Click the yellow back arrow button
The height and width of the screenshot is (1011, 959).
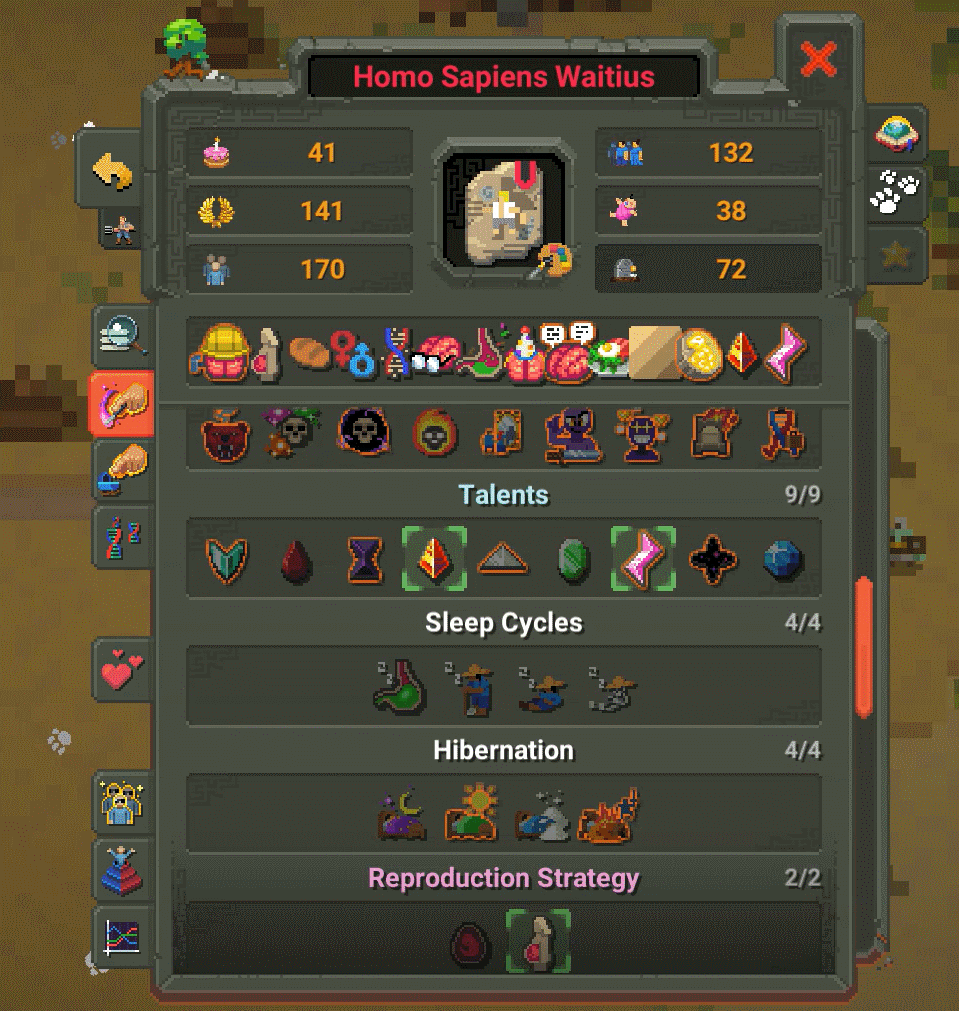pyautogui.click(x=113, y=170)
